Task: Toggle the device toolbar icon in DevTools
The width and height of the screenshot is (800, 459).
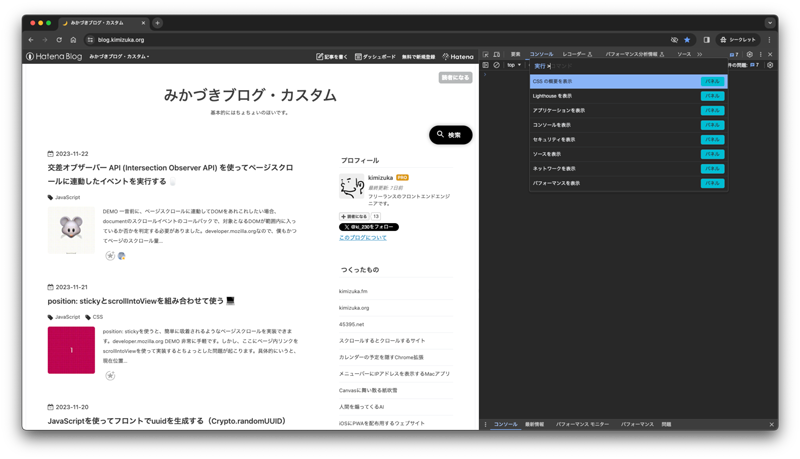Action: pos(496,55)
